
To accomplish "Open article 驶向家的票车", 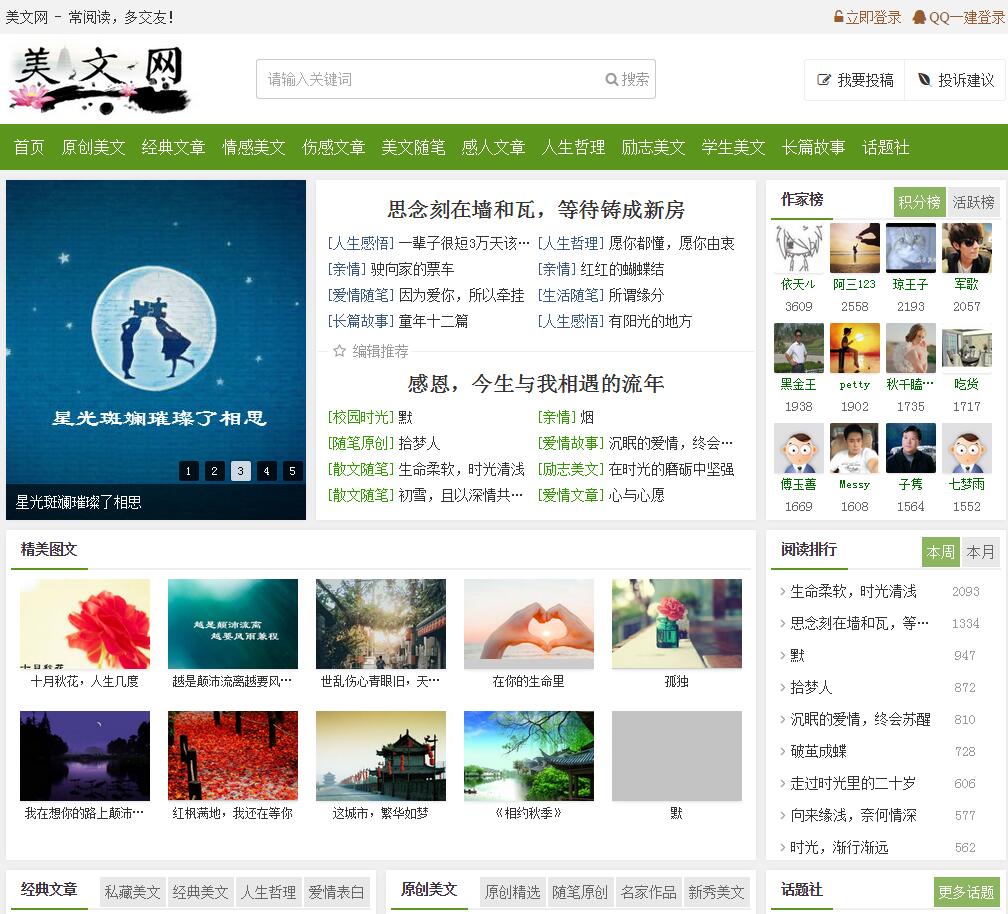I will (x=412, y=269).
